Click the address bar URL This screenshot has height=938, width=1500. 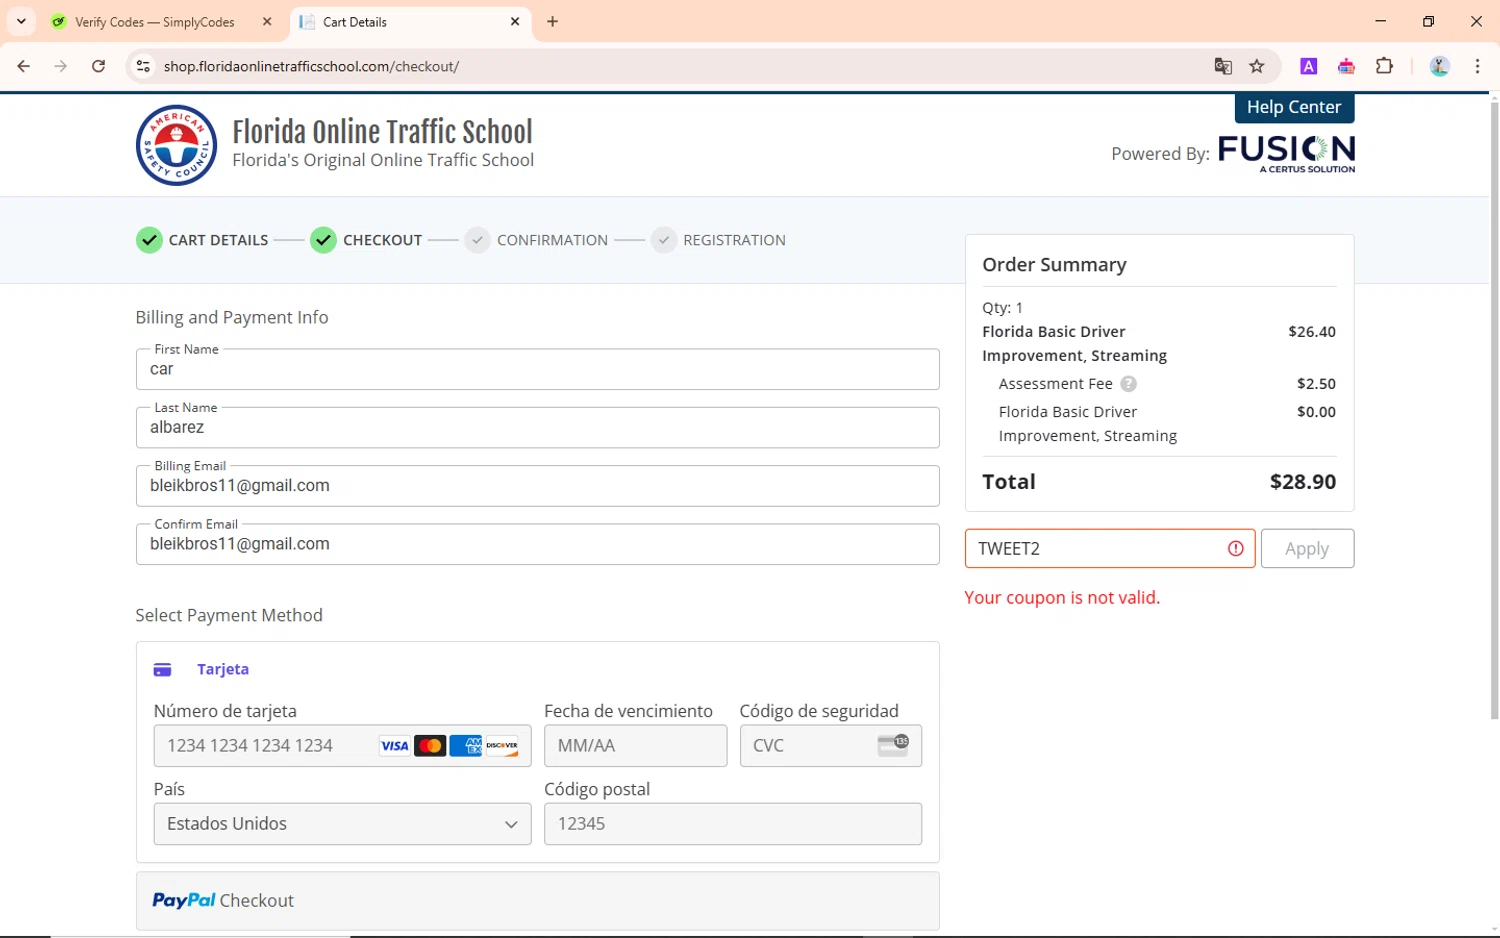[x=311, y=66]
